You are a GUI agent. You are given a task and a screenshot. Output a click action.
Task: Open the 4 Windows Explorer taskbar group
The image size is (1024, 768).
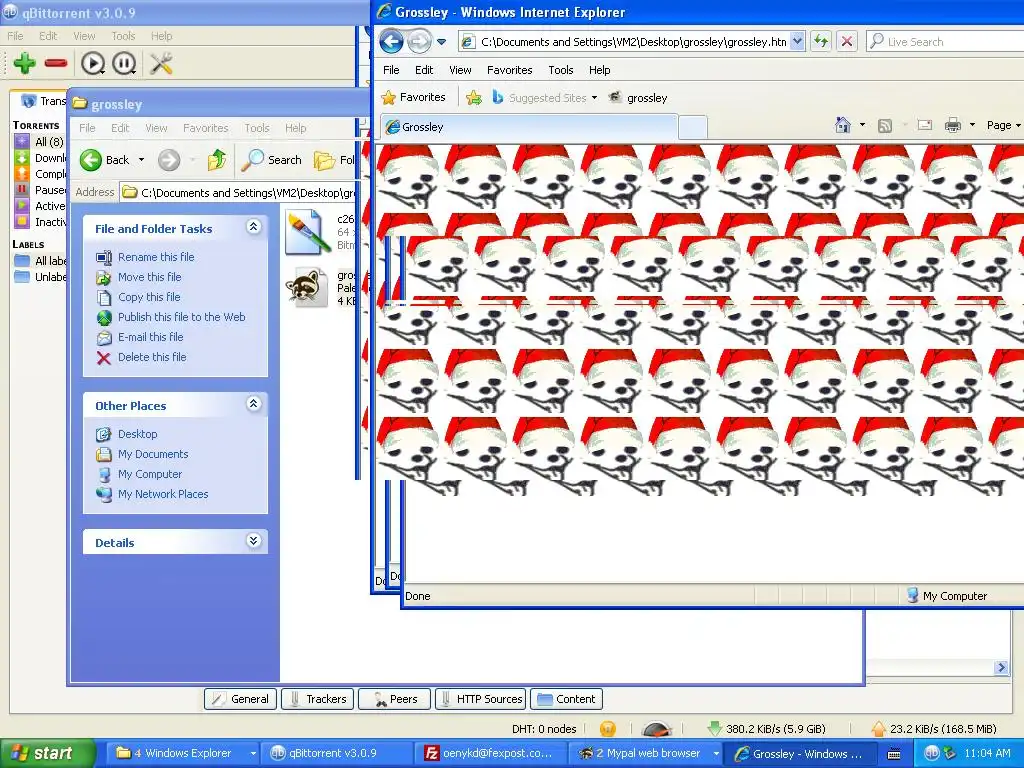[x=185, y=754]
